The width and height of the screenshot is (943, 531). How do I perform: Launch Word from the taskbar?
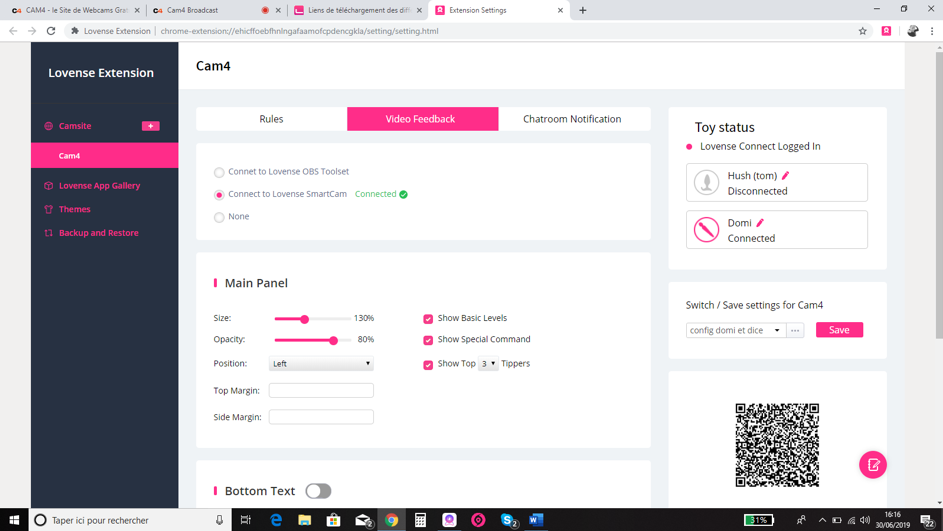coord(536,520)
